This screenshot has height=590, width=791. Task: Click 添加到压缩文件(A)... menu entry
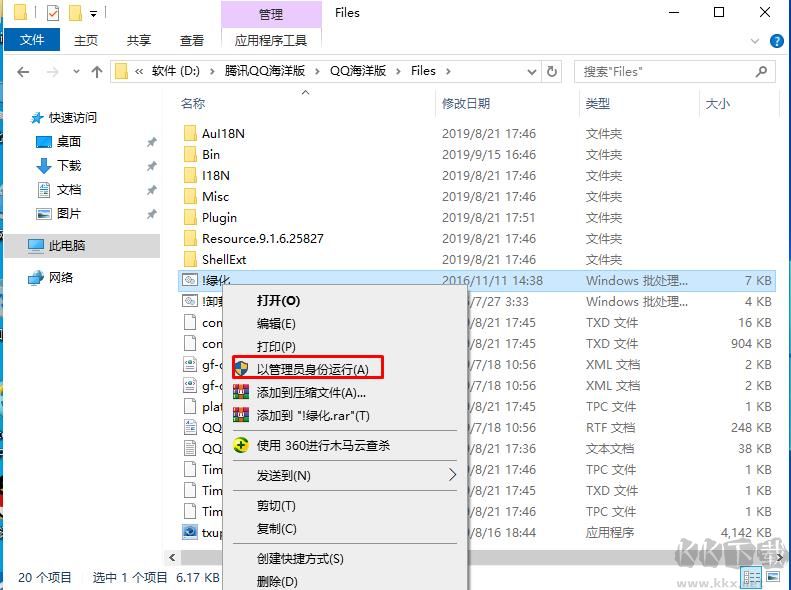[311, 392]
